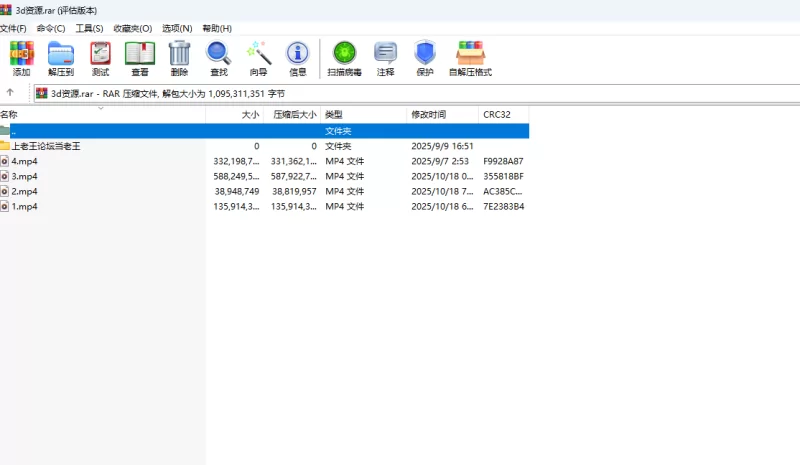Screen dimensions: 800x465
Task: Select the 上老王论坛当老王 folder
Action: tap(46, 146)
